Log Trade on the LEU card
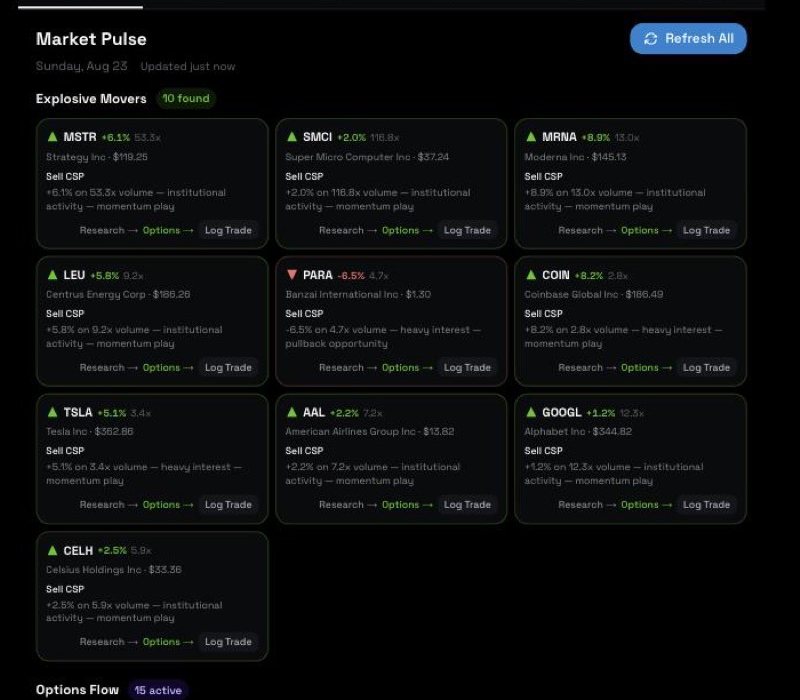800x700 pixels. click(x=228, y=367)
